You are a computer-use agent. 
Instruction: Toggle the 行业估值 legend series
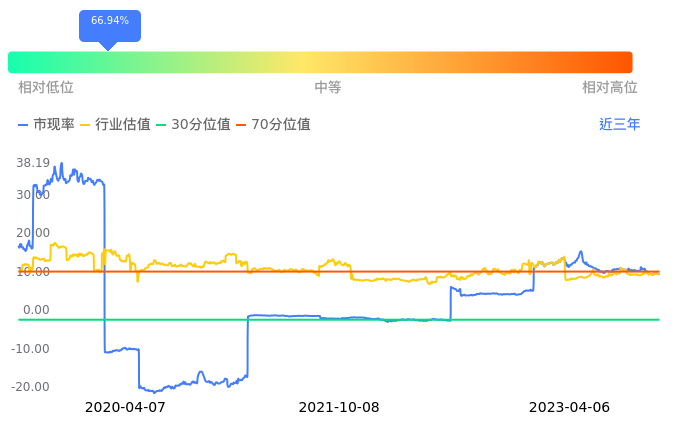click(x=115, y=125)
